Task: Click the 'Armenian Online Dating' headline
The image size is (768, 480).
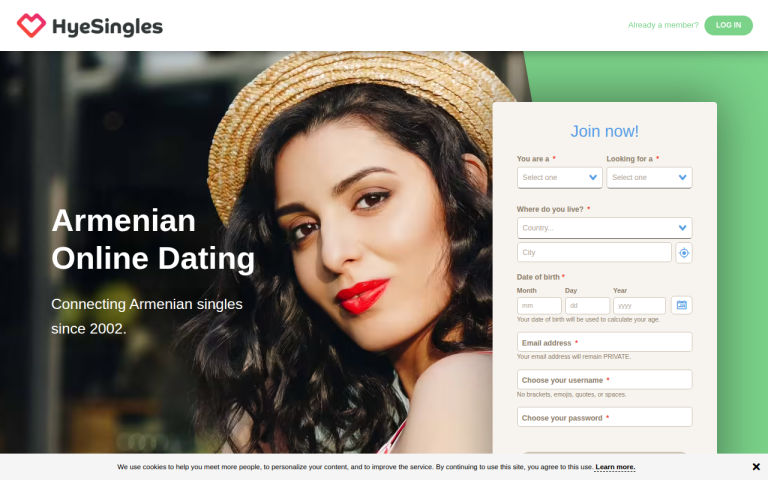Action: [x=153, y=240]
